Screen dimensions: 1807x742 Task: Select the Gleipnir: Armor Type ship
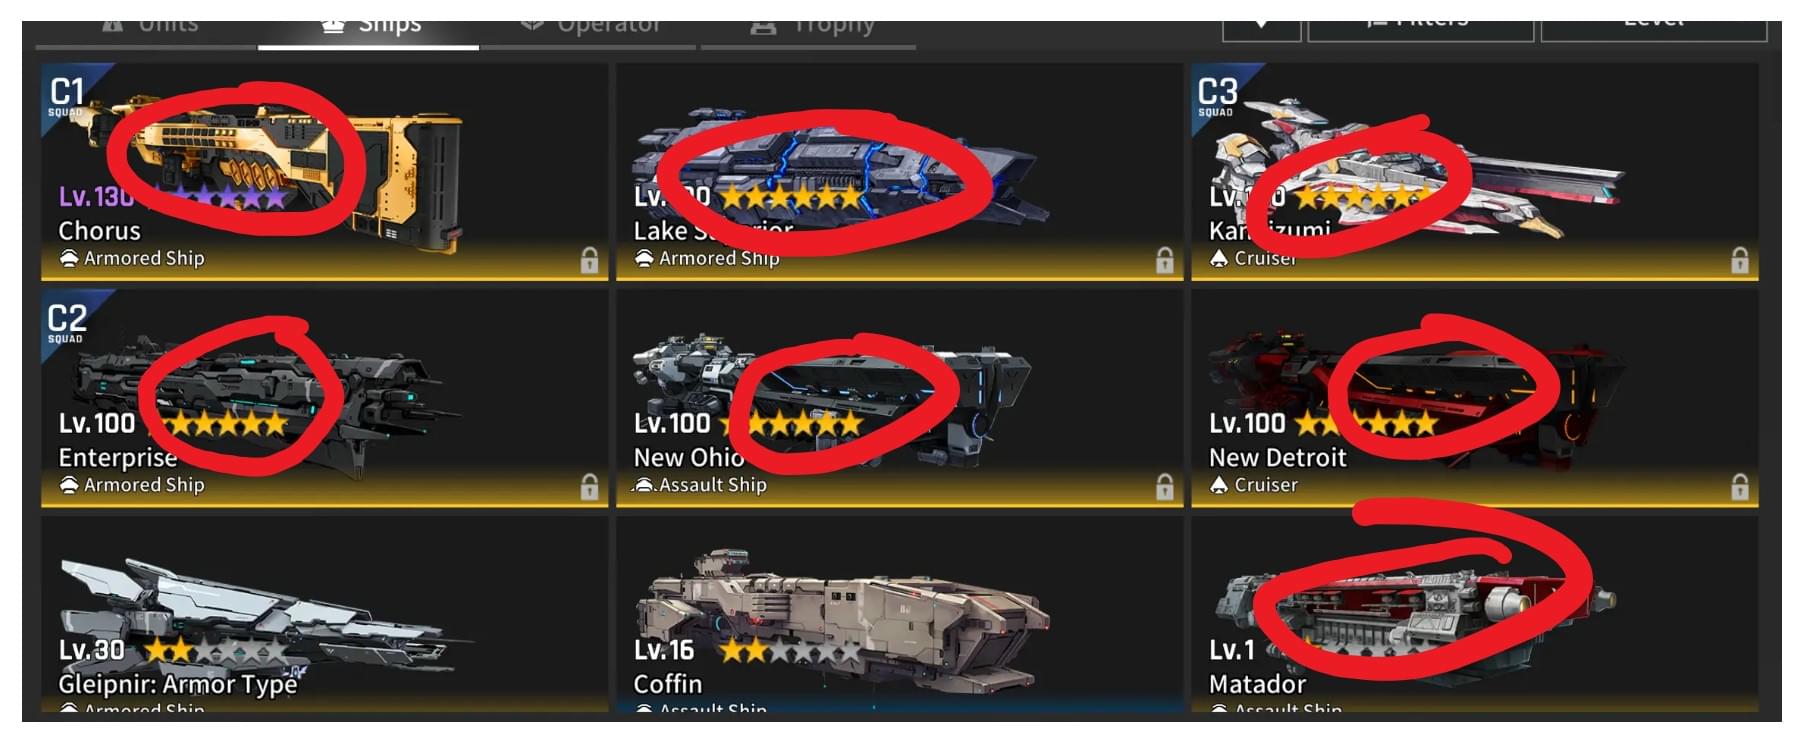pyautogui.click(x=324, y=614)
